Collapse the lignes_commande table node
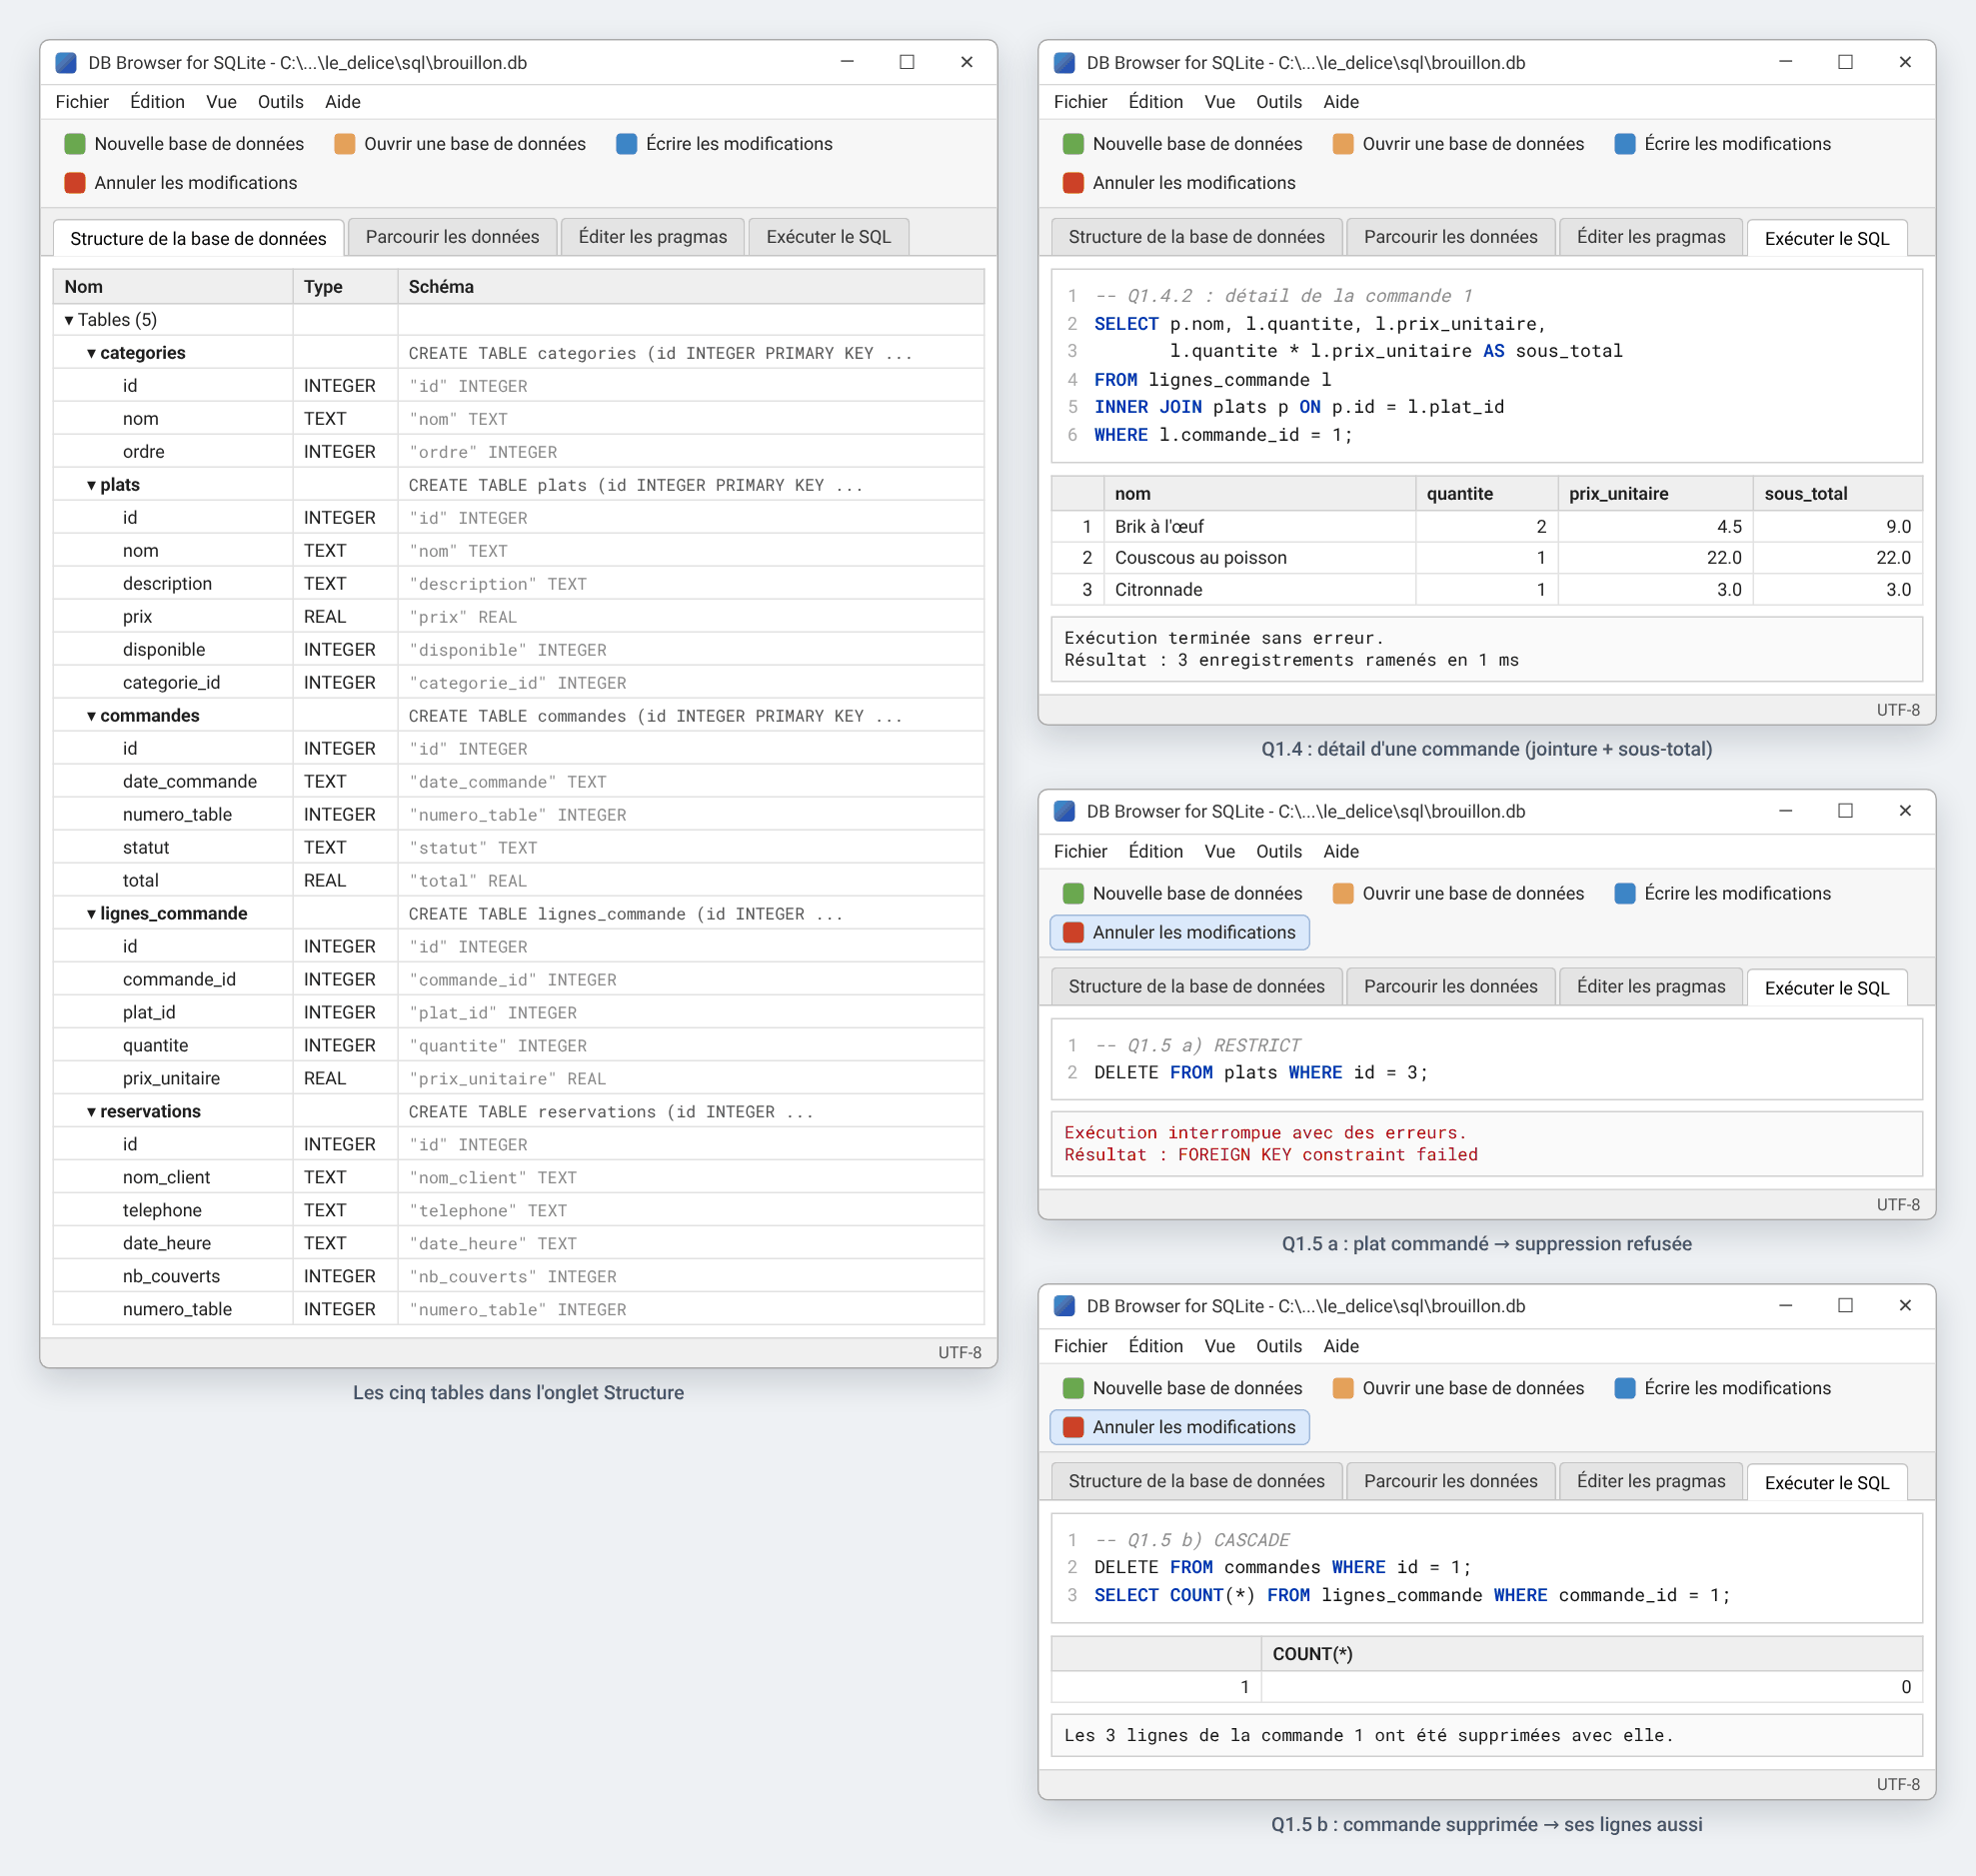The image size is (1976, 1876). 91,914
